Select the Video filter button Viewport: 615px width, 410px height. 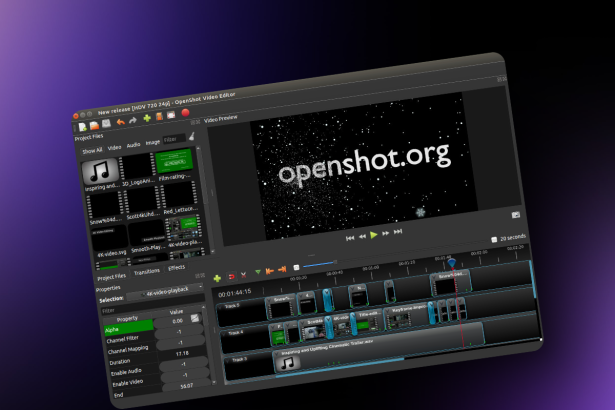click(x=115, y=148)
